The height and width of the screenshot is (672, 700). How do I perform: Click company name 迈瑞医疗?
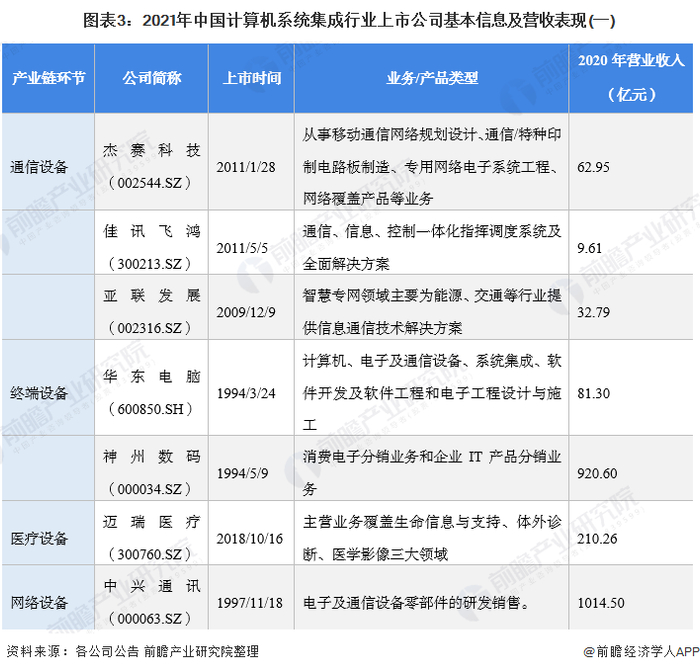(152, 522)
